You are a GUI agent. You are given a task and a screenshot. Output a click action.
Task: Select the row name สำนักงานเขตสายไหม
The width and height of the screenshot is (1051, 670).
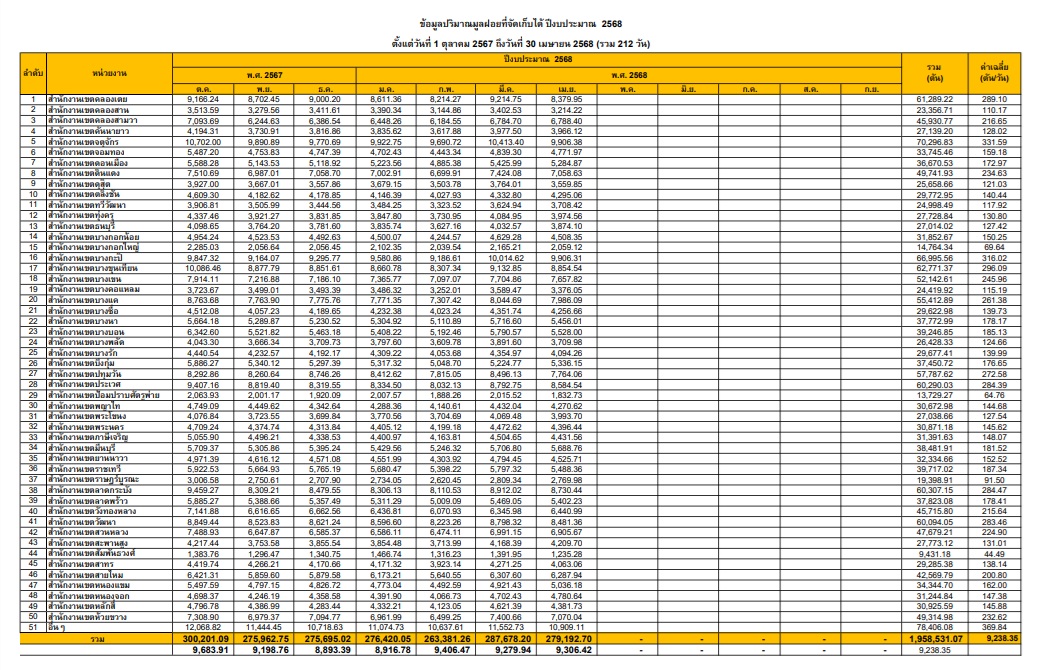point(85,575)
